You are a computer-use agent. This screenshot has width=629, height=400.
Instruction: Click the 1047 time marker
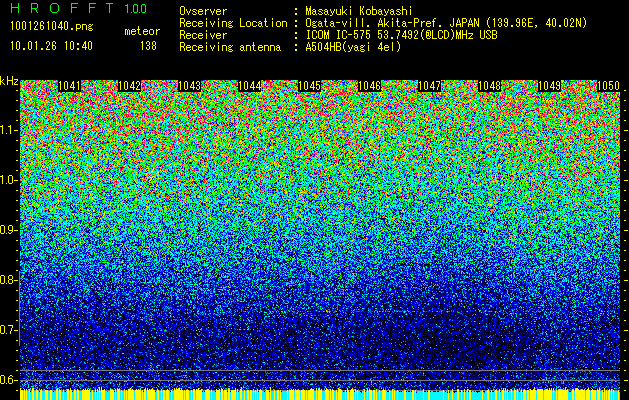click(429, 86)
